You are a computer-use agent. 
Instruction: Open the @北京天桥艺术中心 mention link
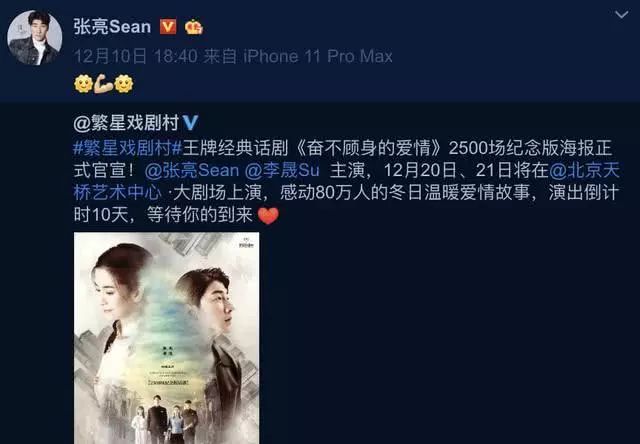click(x=347, y=181)
